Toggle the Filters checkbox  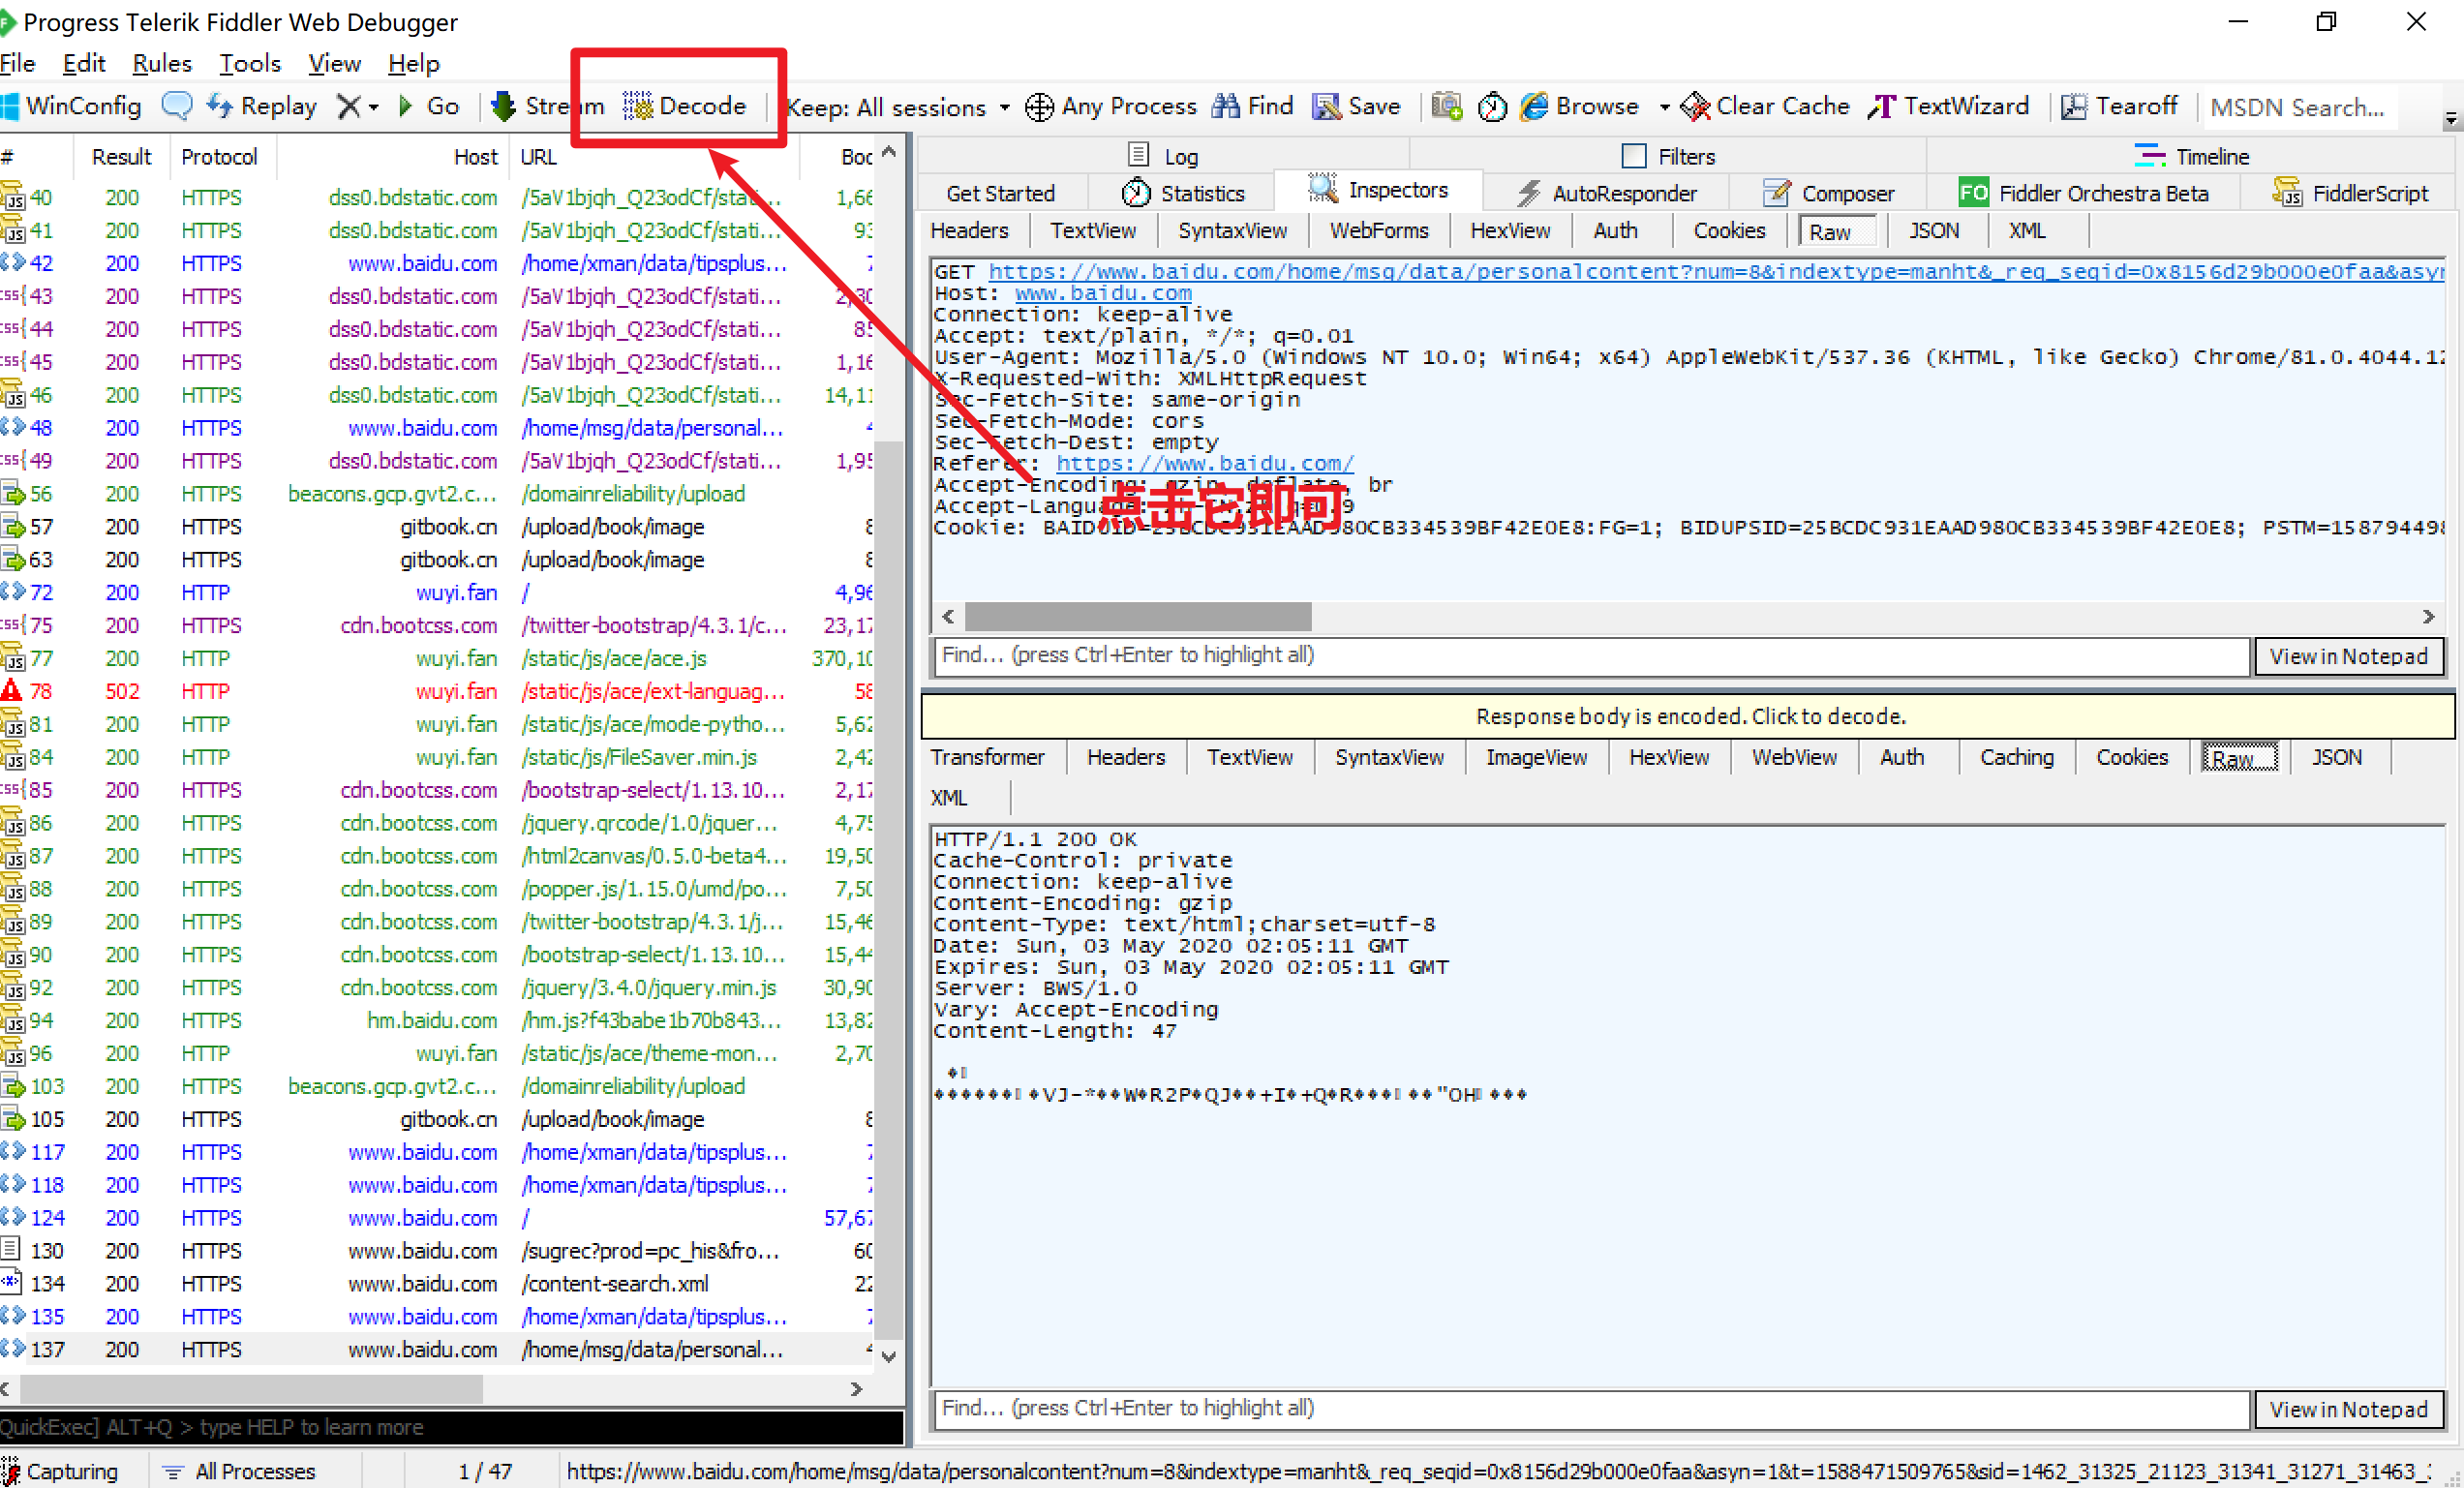pyautogui.click(x=1634, y=156)
